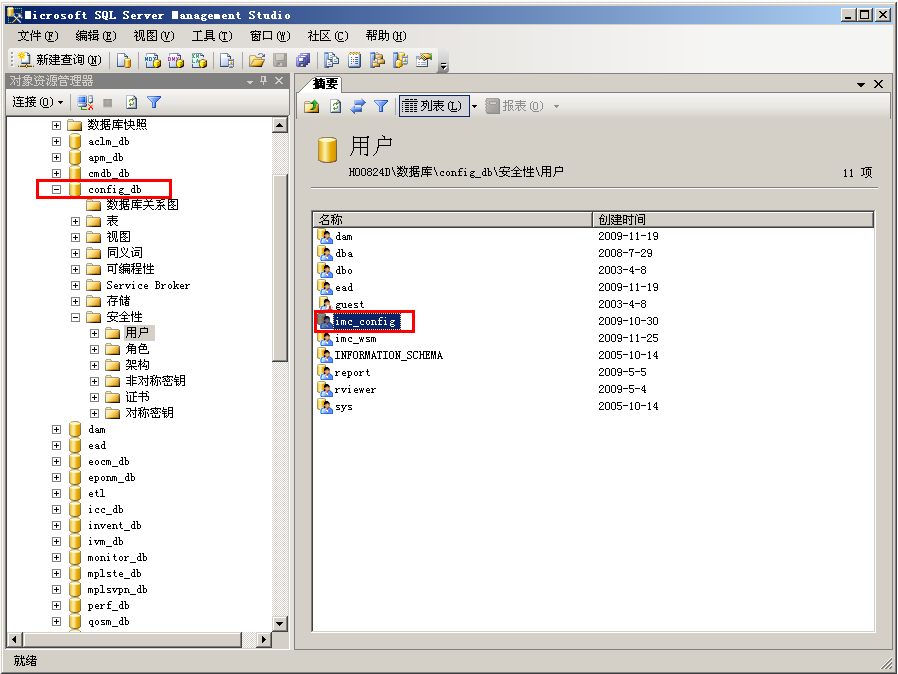
Task: Expand the 视图 (Views) folder
Action: click(x=75, y=237)
